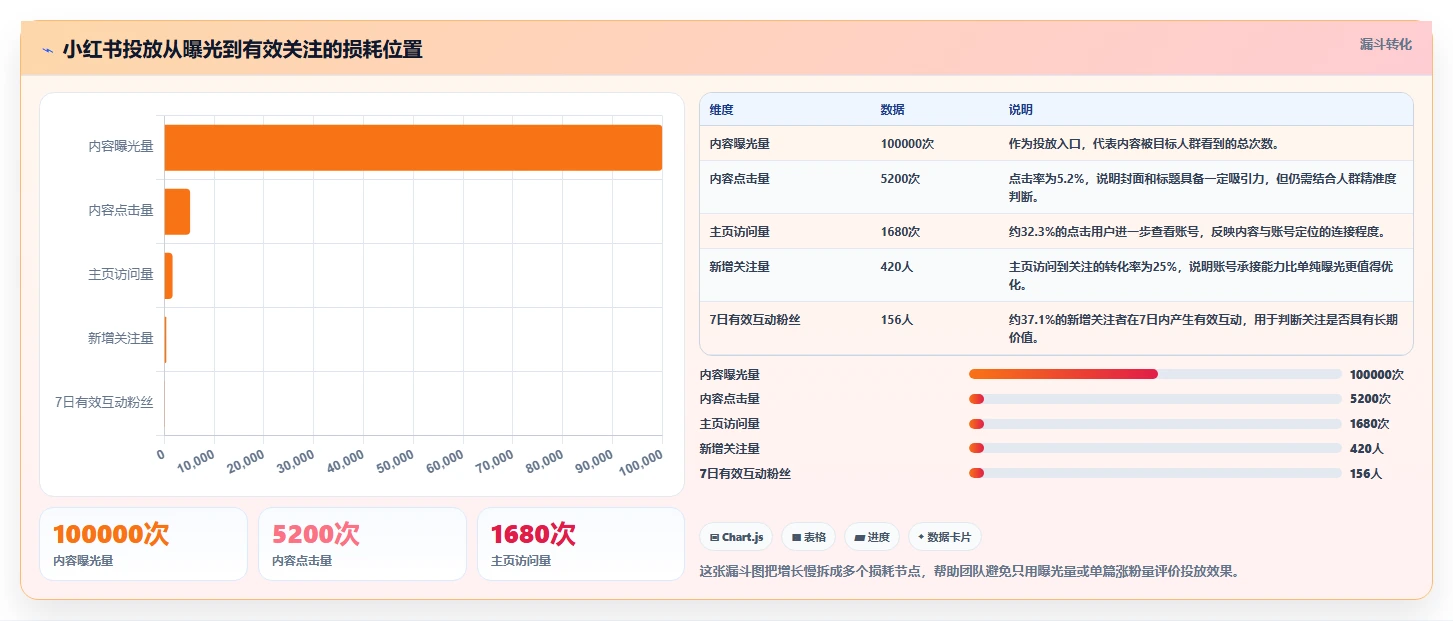Click table cell 7日有效互动粉丝
Image resolution: width=1453 pixels, height=621 pixels.
[755, 320]
